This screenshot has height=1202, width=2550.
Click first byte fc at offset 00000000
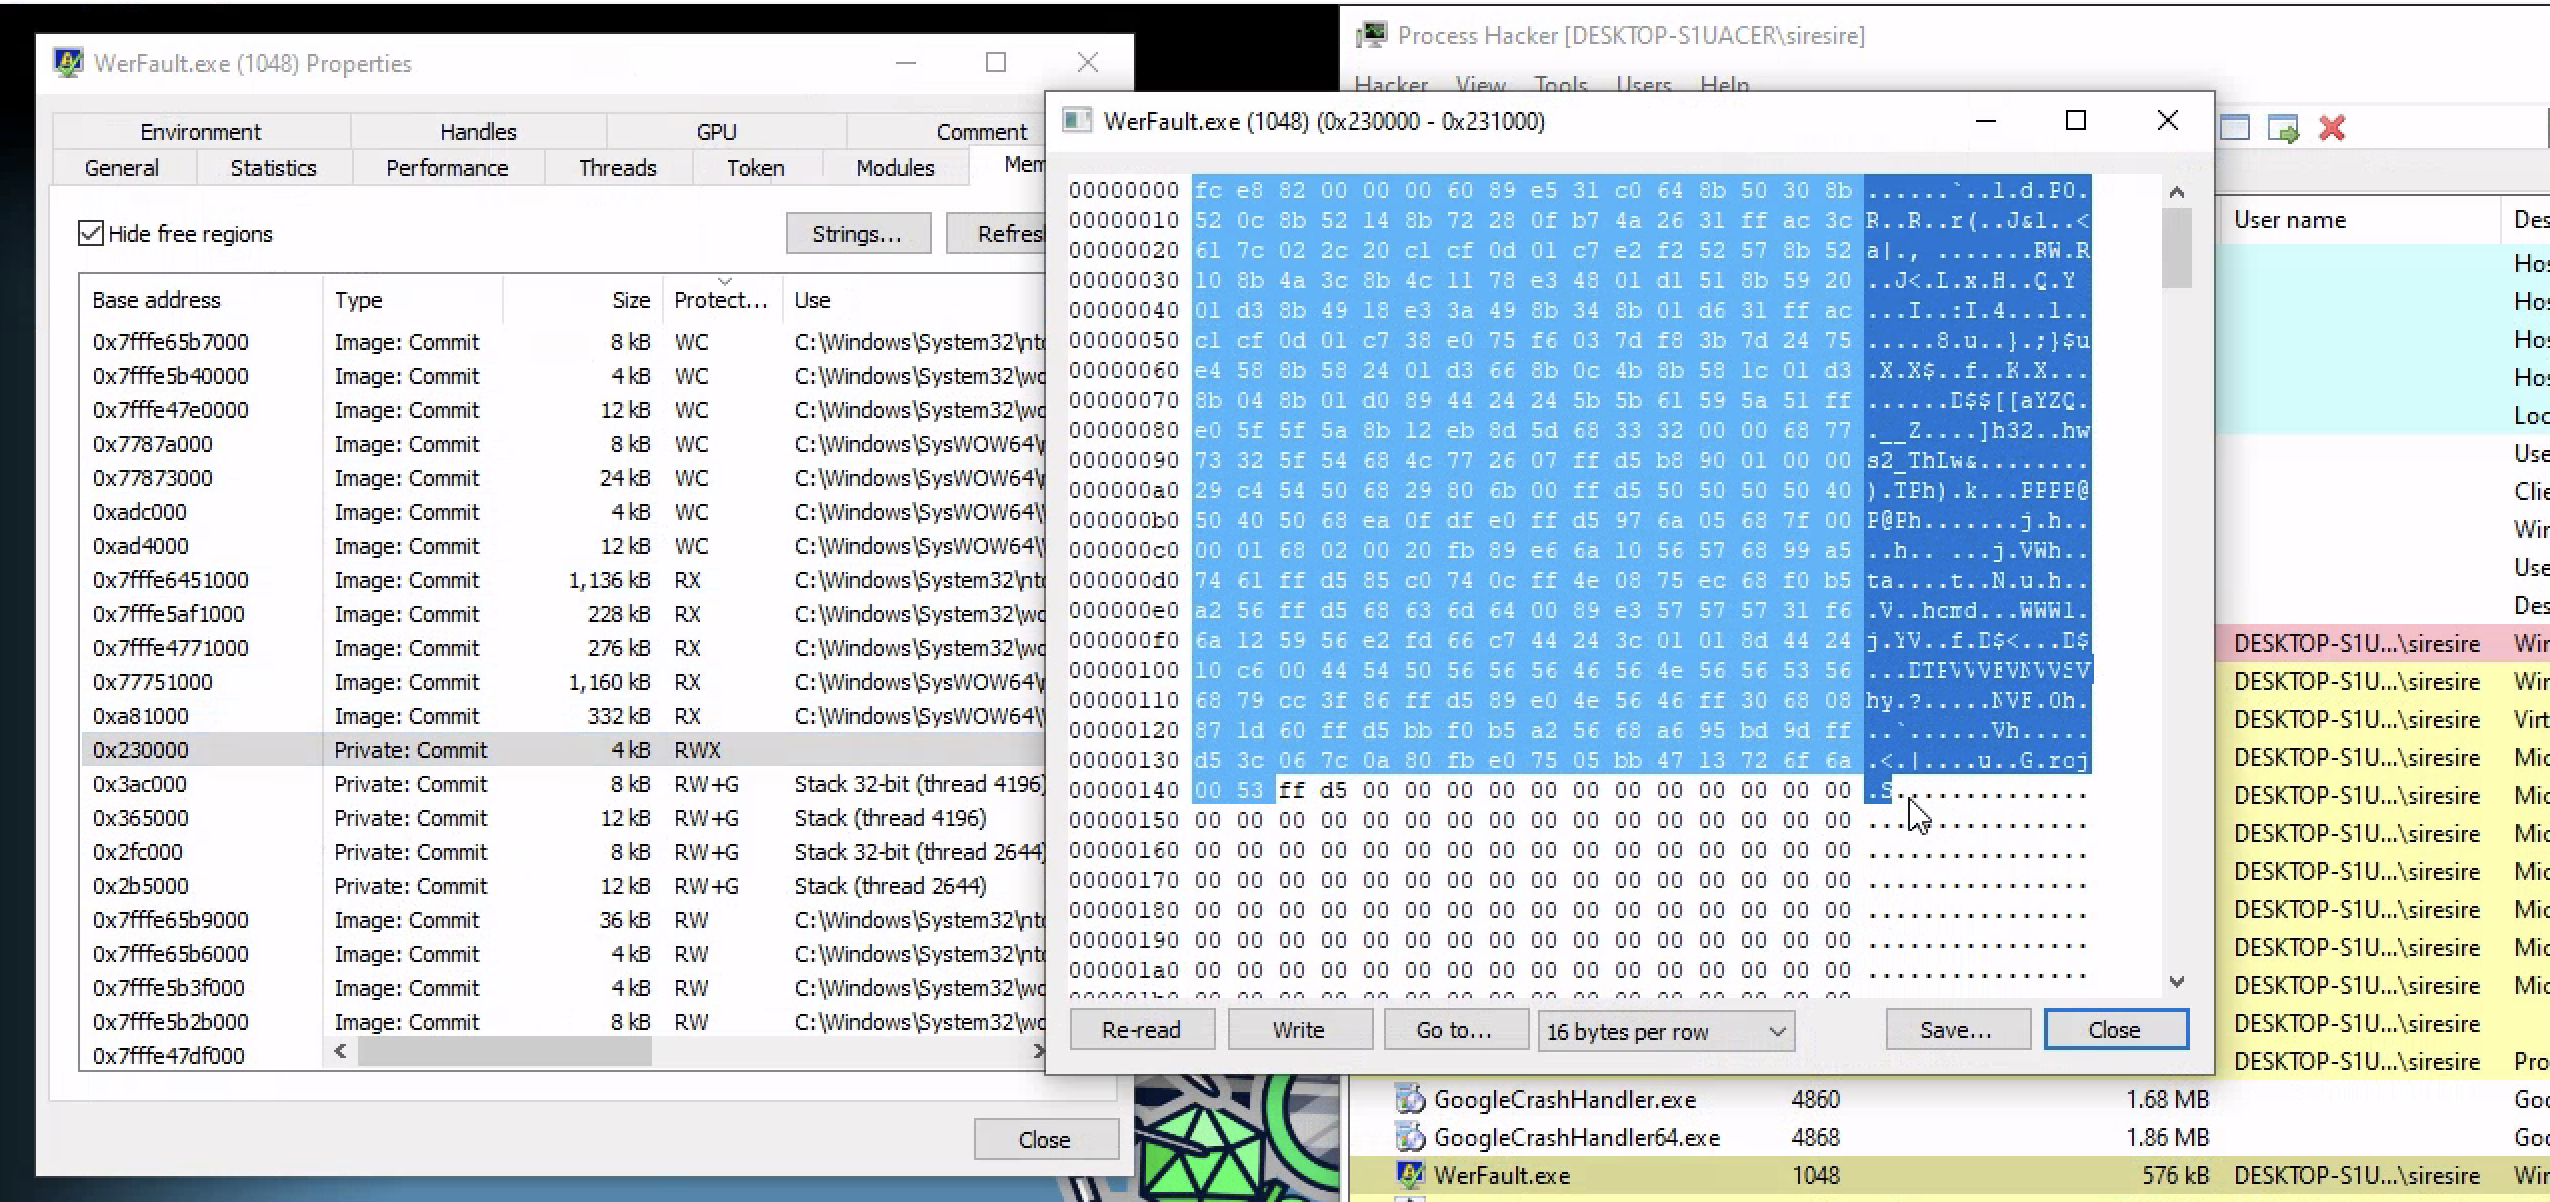(1208, 190)
